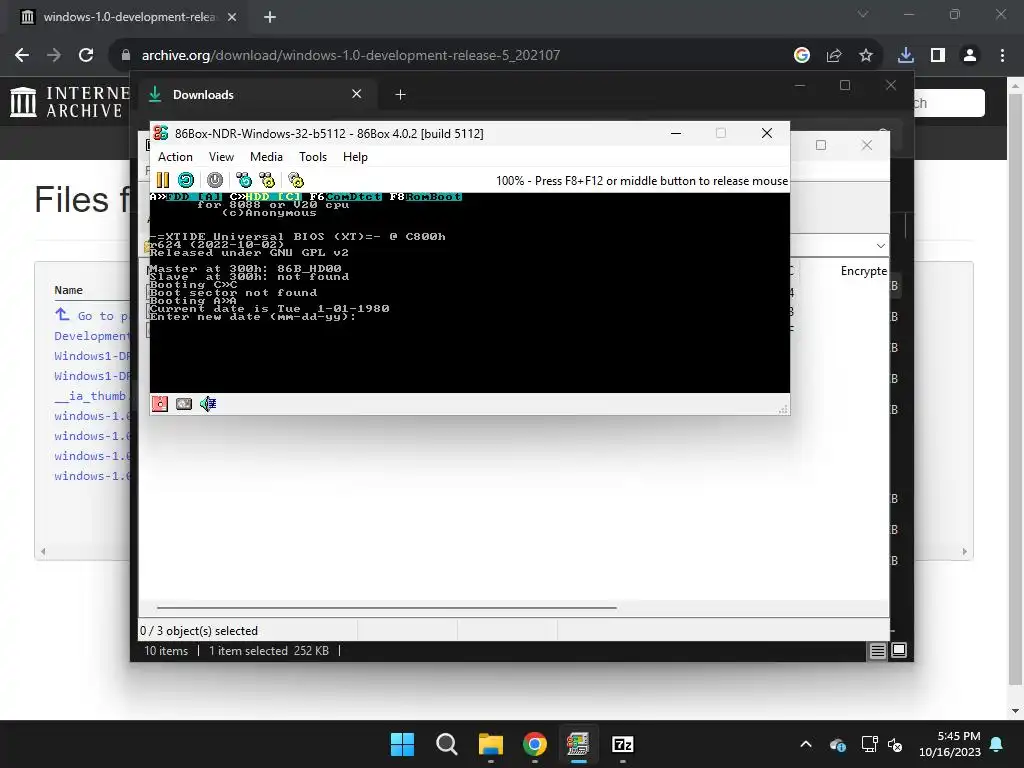
Task: Click the muted volume tray icon
Action: [895, 744]
